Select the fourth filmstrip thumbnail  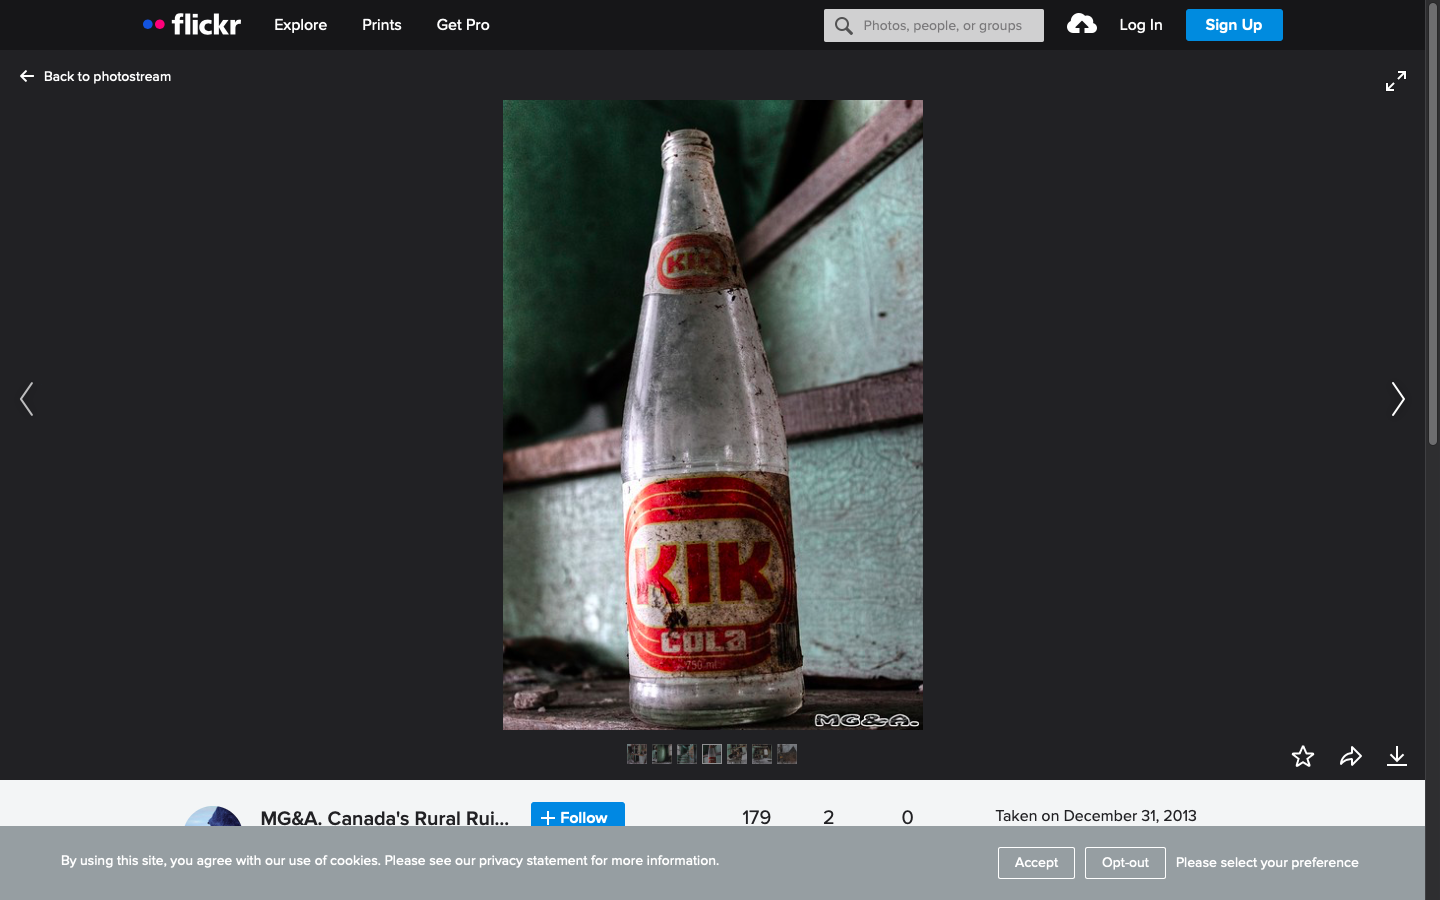click(x=712, y=754)
